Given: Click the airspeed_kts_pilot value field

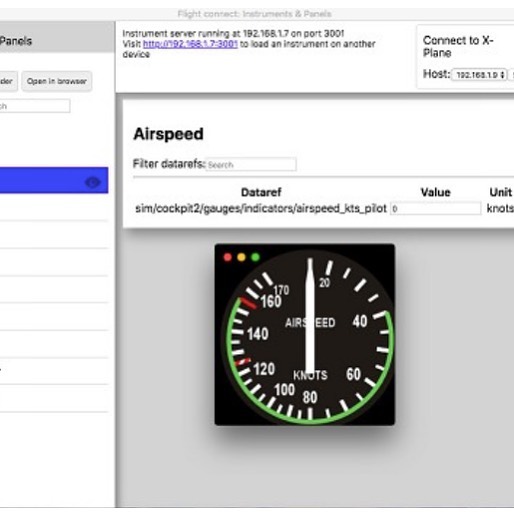Looking at the screenshot, I should click(x=435, y=209).
